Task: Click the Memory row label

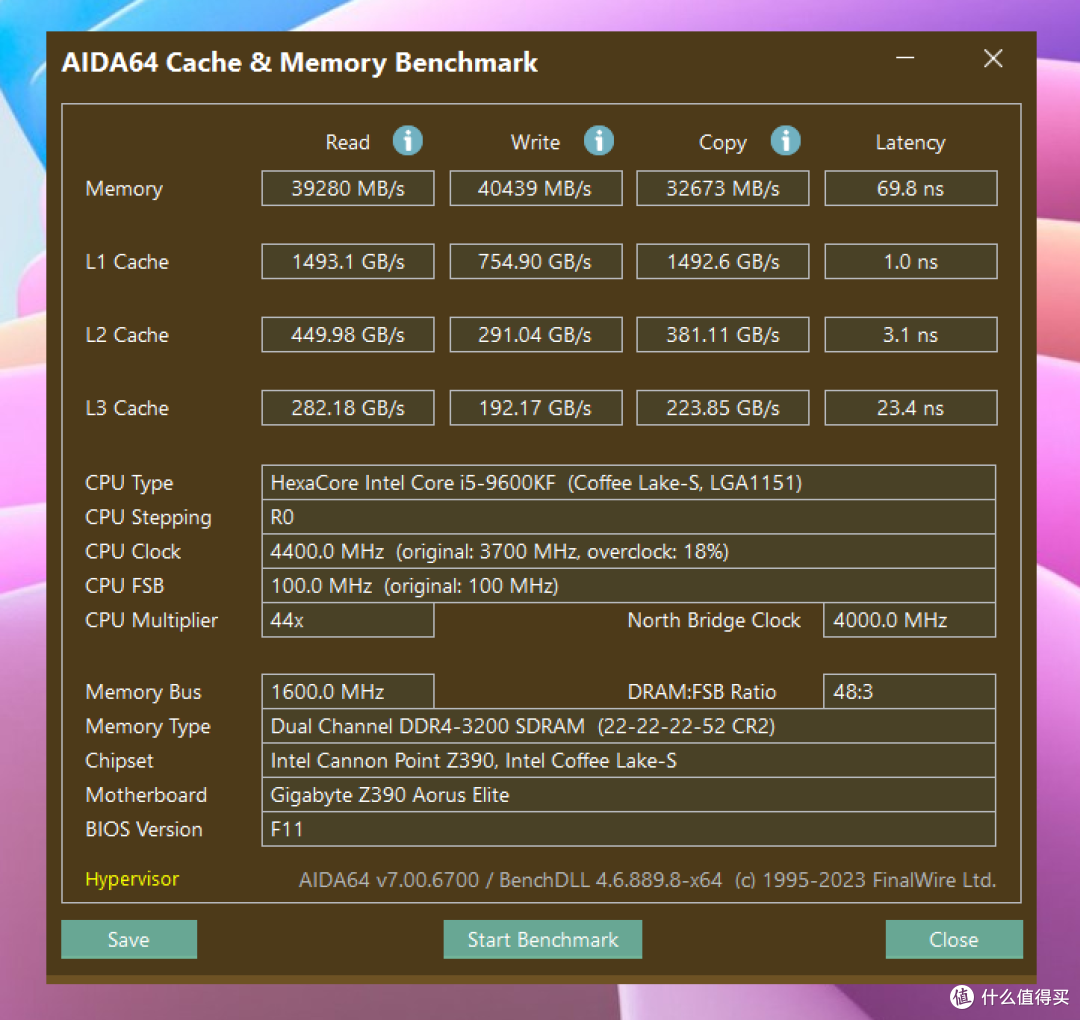Action: 124,189
